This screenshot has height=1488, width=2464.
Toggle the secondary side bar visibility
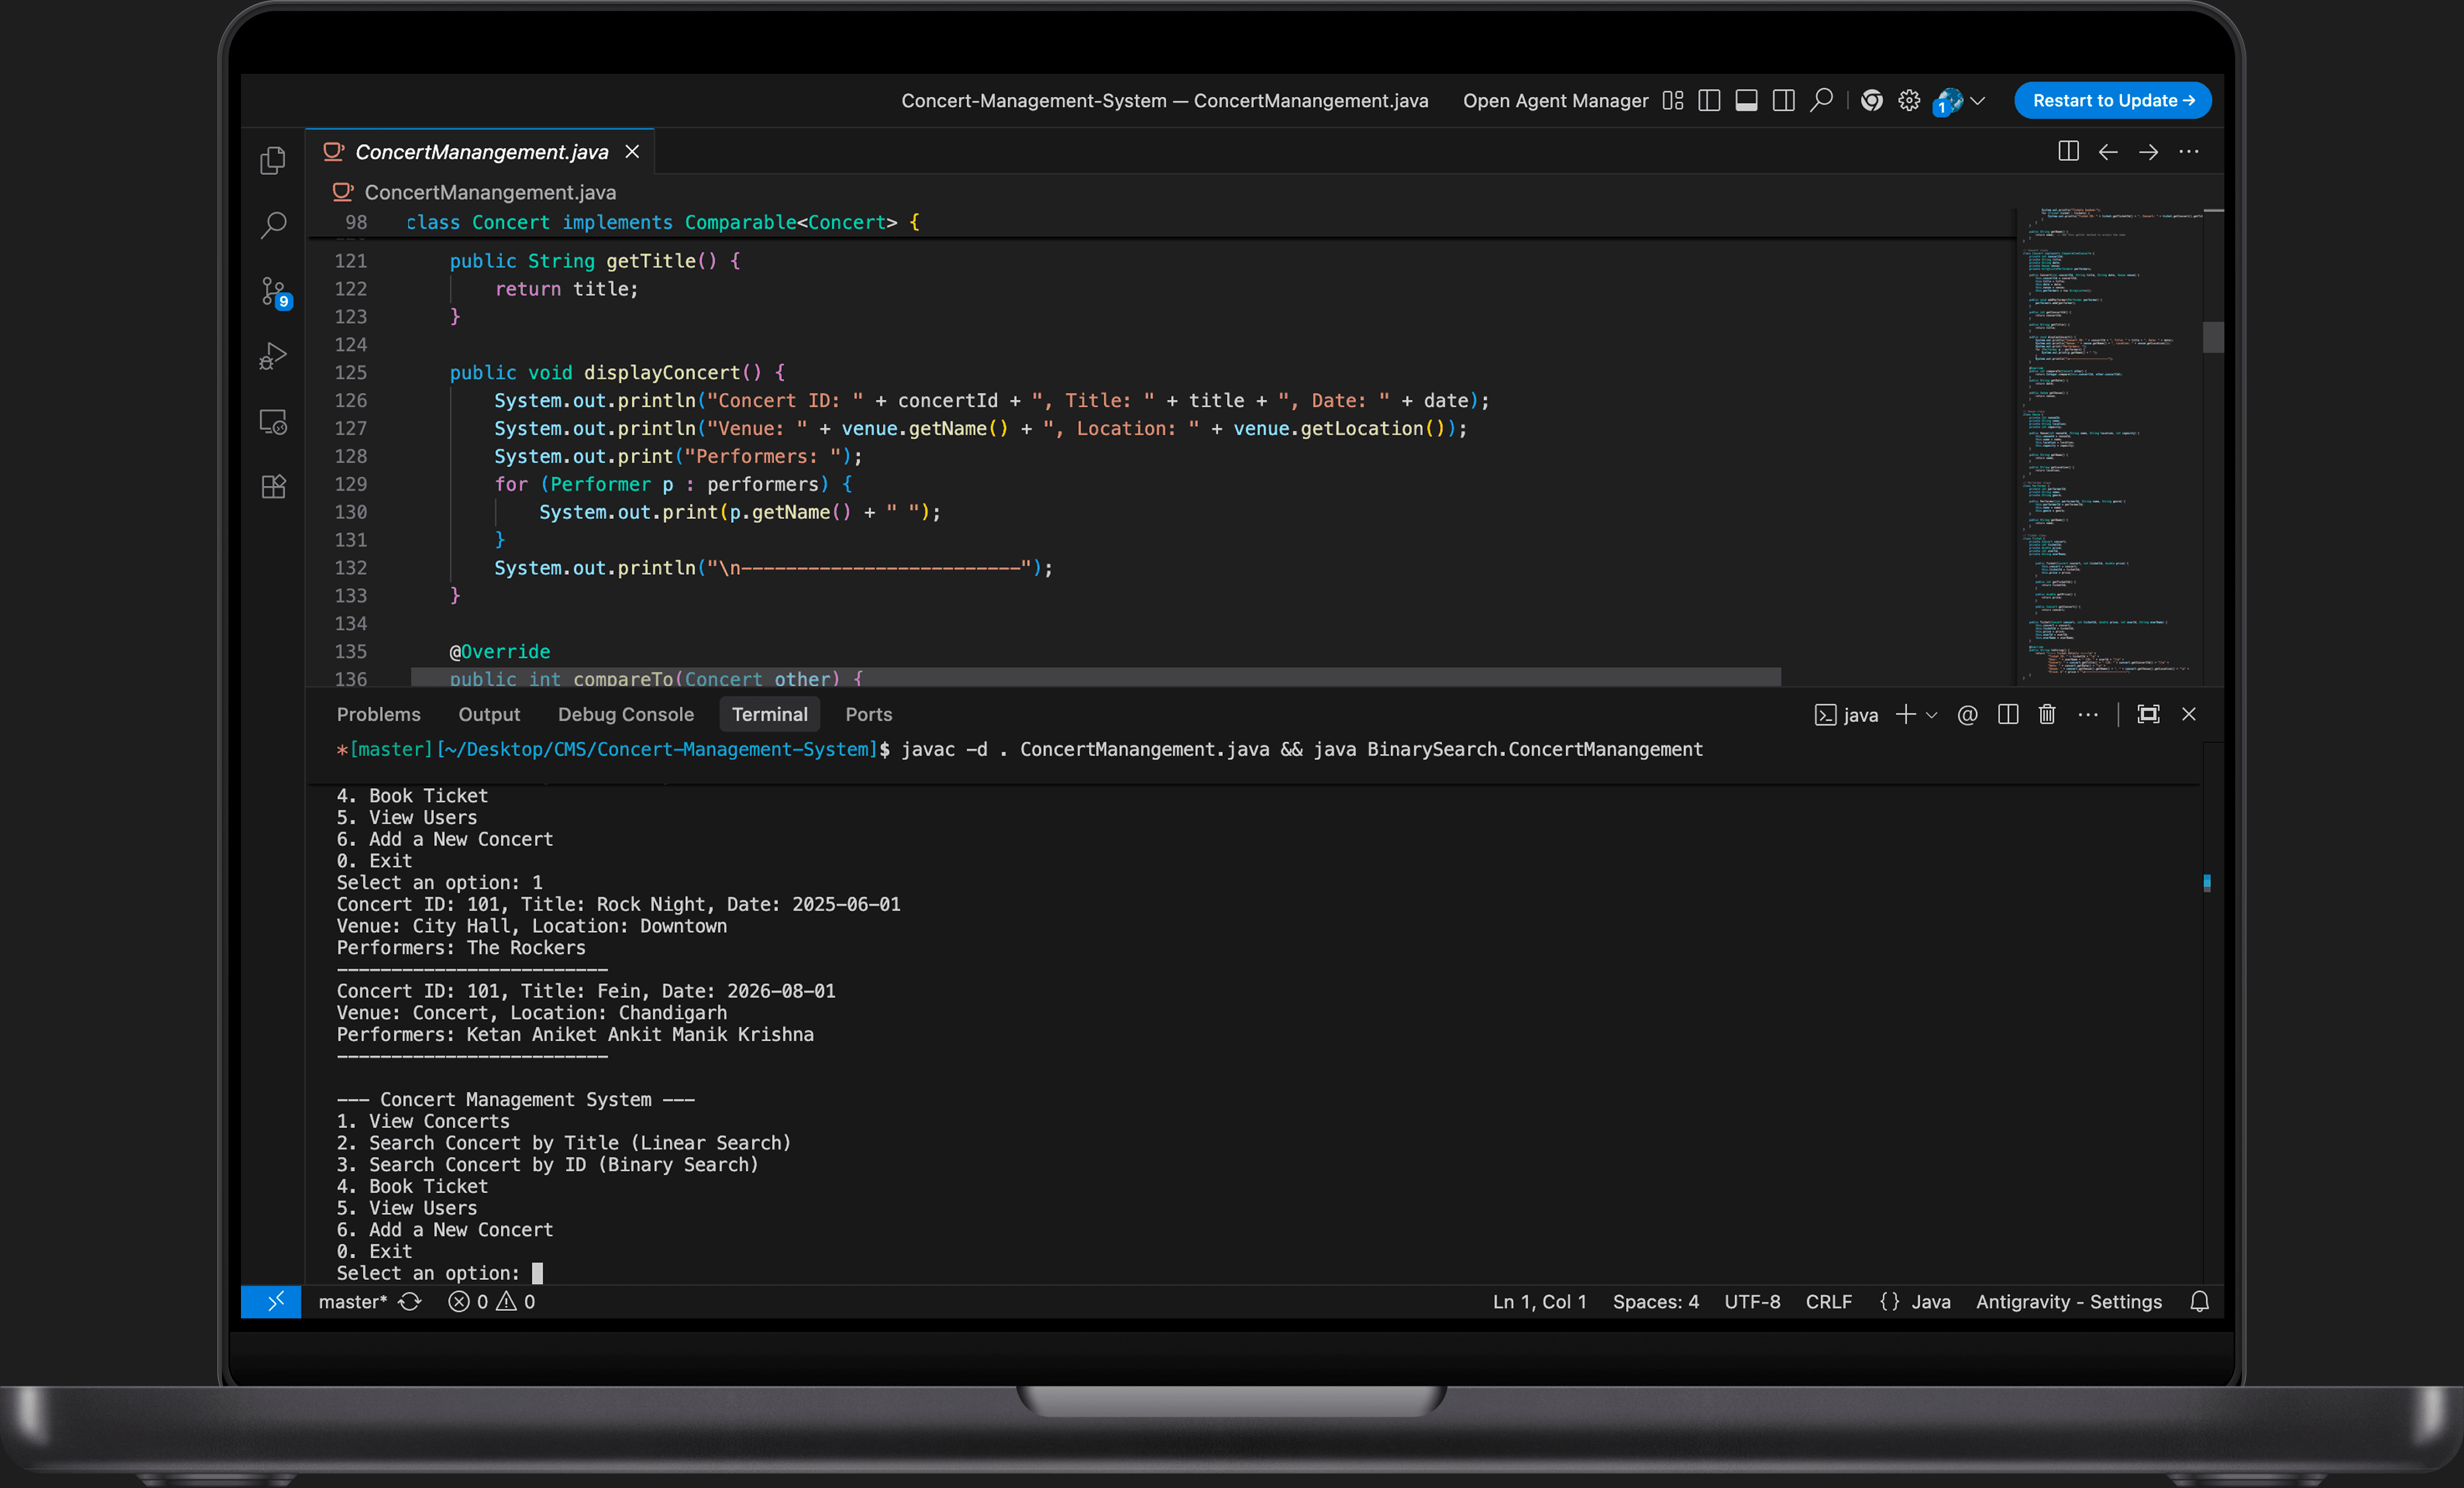click(1783, 101)
